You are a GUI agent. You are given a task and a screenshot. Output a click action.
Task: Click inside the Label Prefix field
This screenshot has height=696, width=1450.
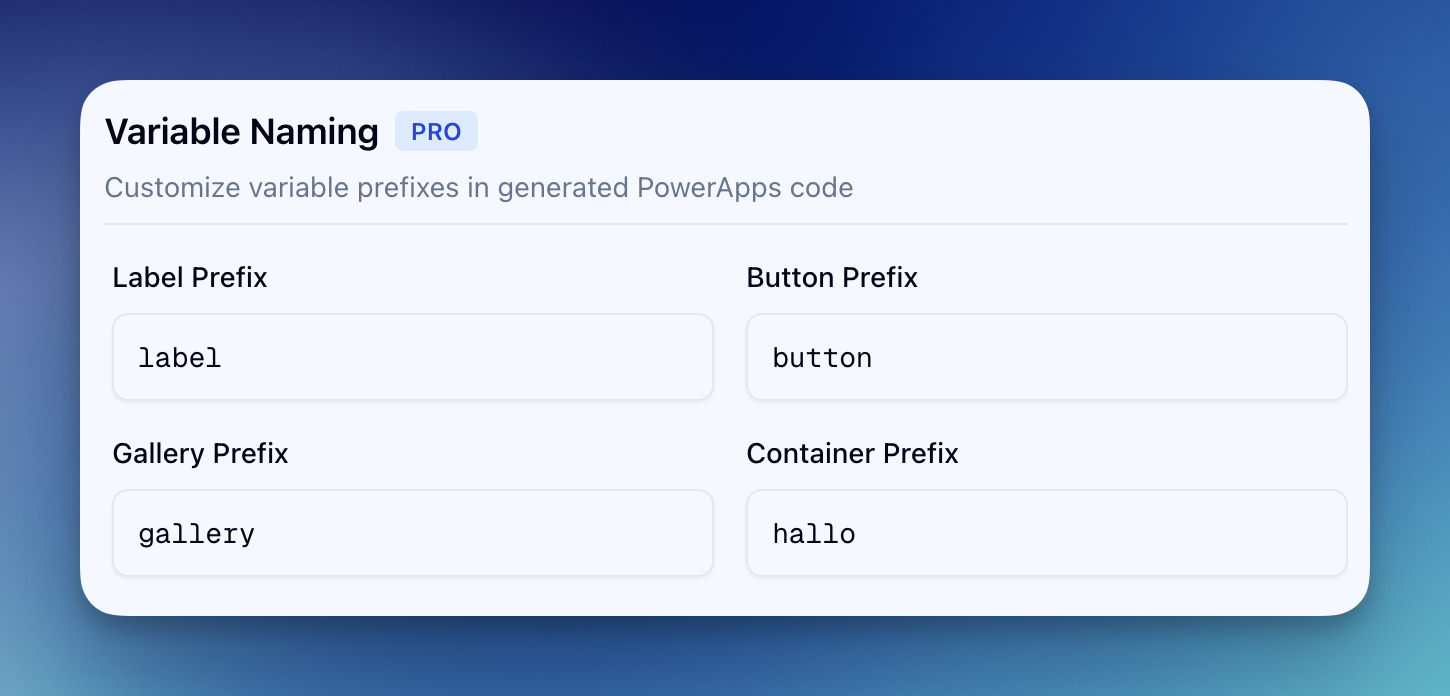tap(412, 357)
